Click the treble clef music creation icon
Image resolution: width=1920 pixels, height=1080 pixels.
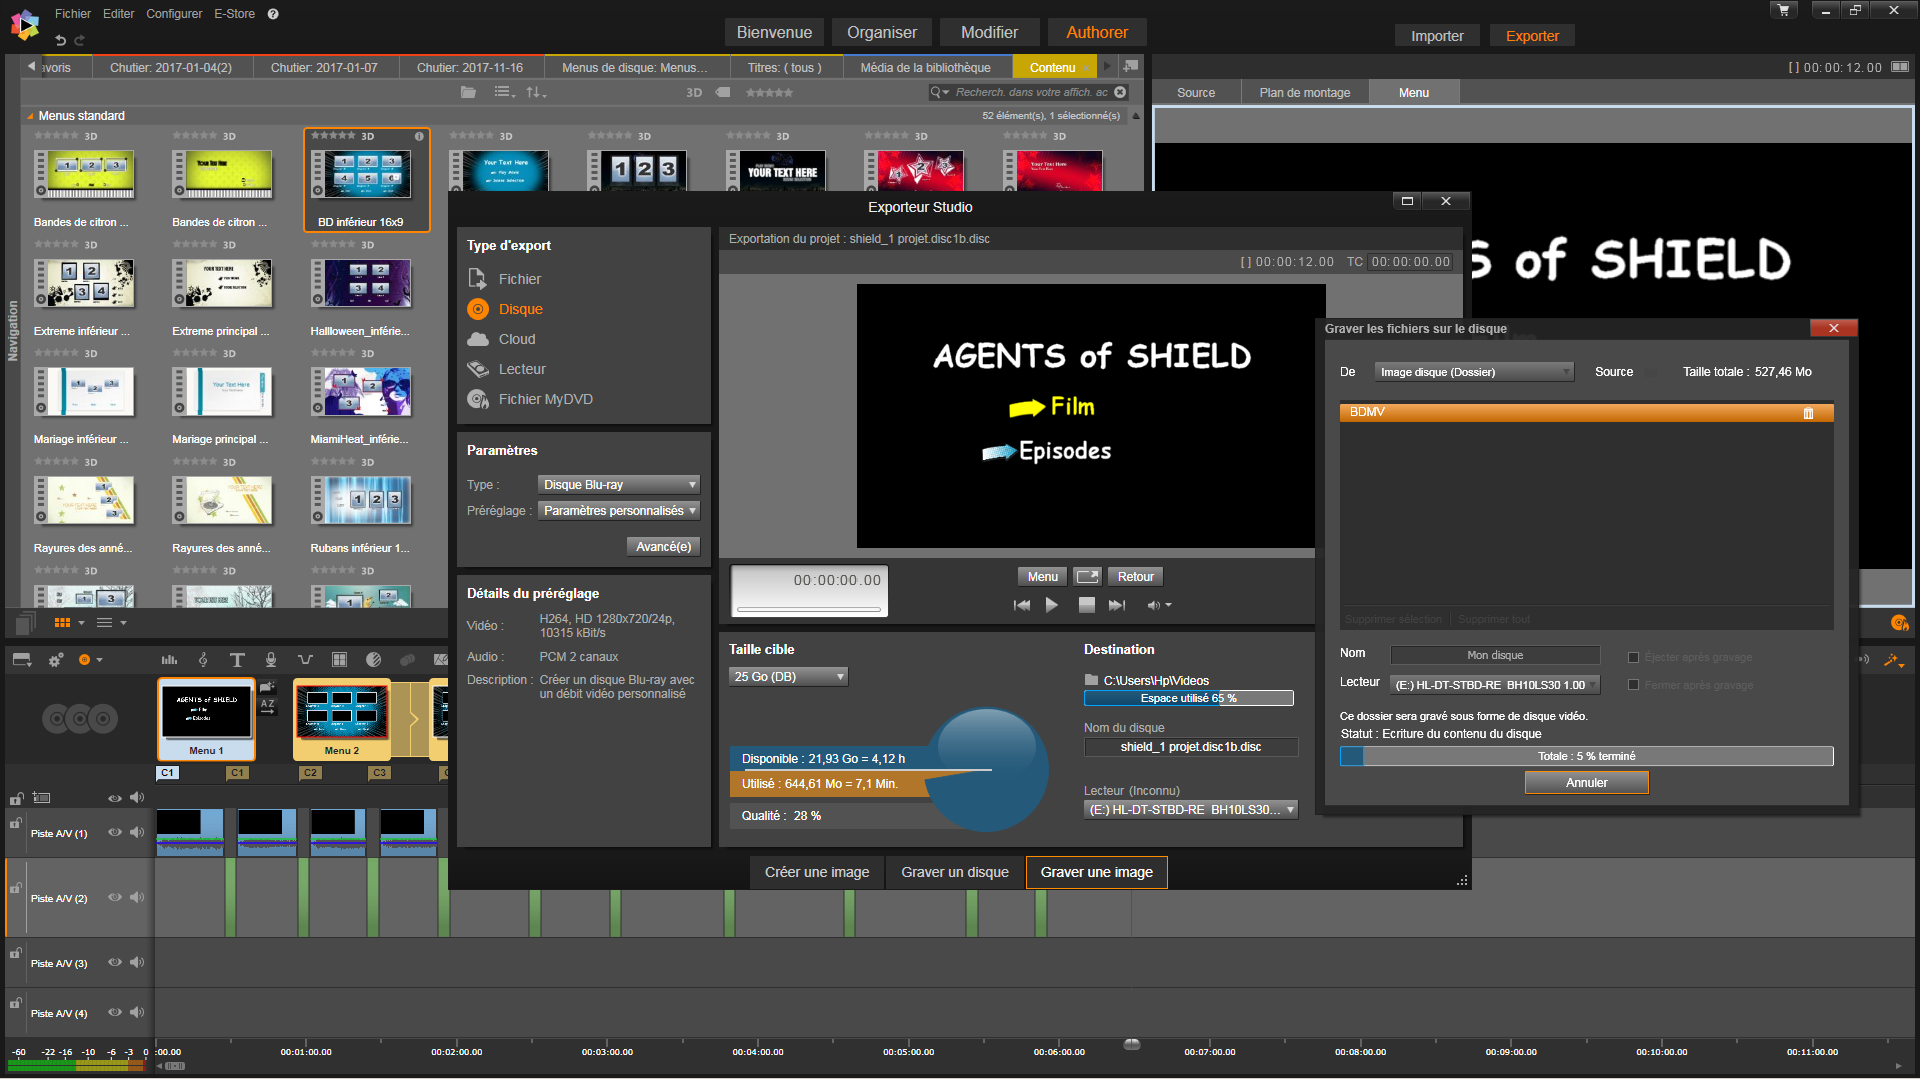(x=203, y=660)
